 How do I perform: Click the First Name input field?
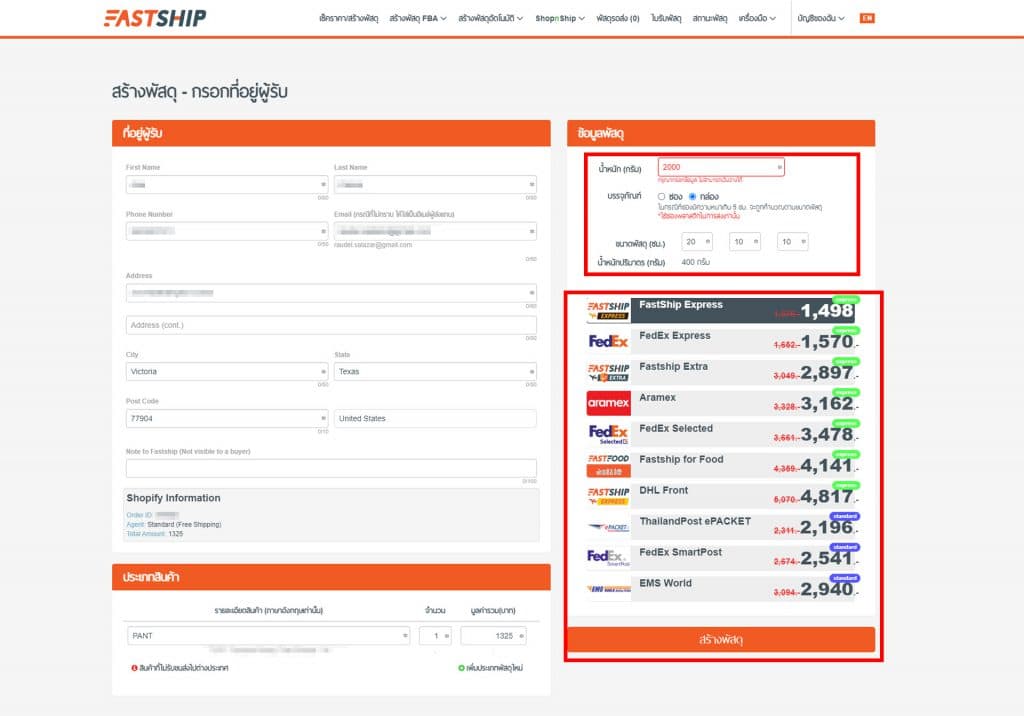click(x=227, y=184)
